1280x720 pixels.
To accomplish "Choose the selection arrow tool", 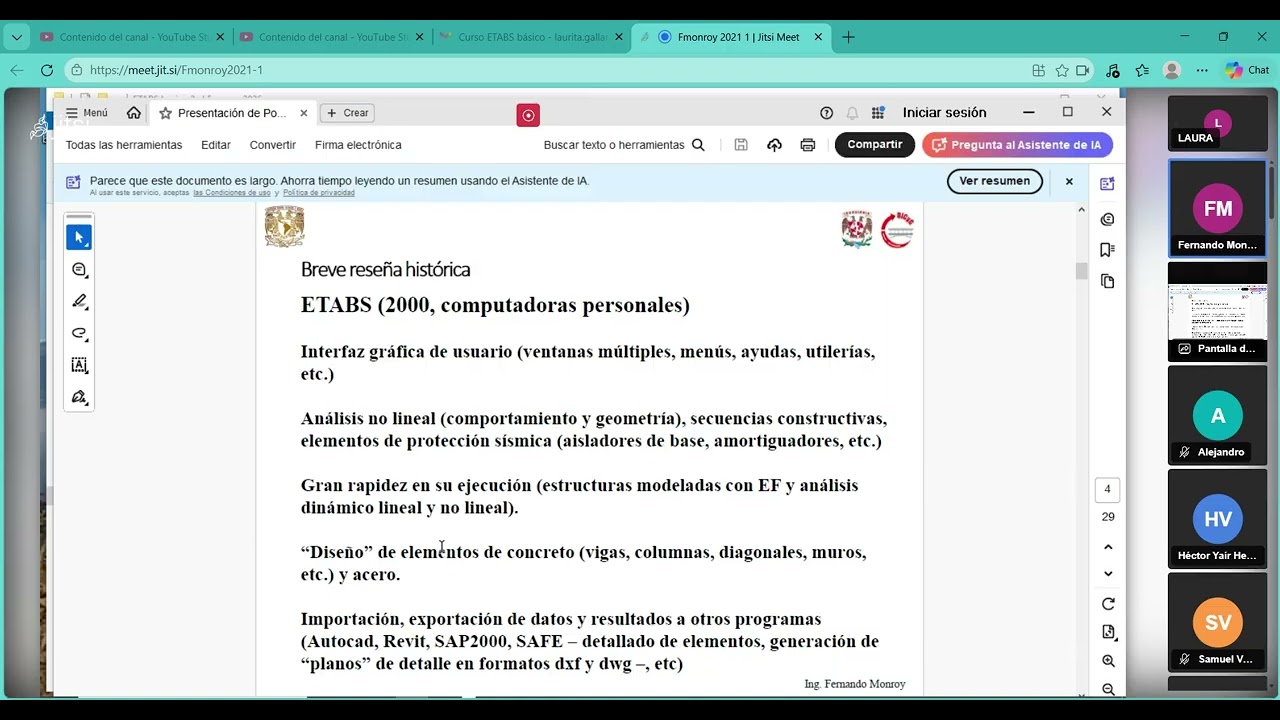I will [79, 237].
